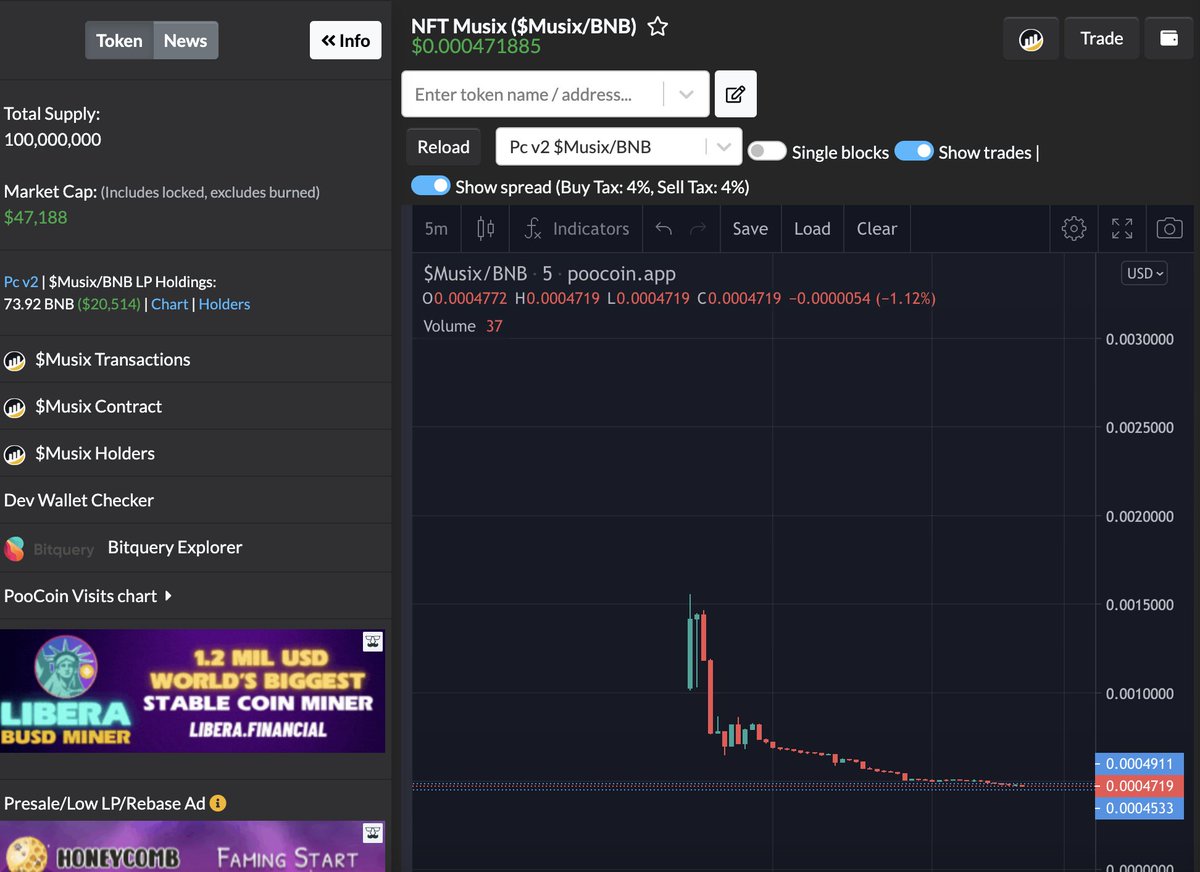This screenshot has width=1200, height=872.
Task: Open USD currency dropdown on chart
Action: click(x=1145, y=273)
